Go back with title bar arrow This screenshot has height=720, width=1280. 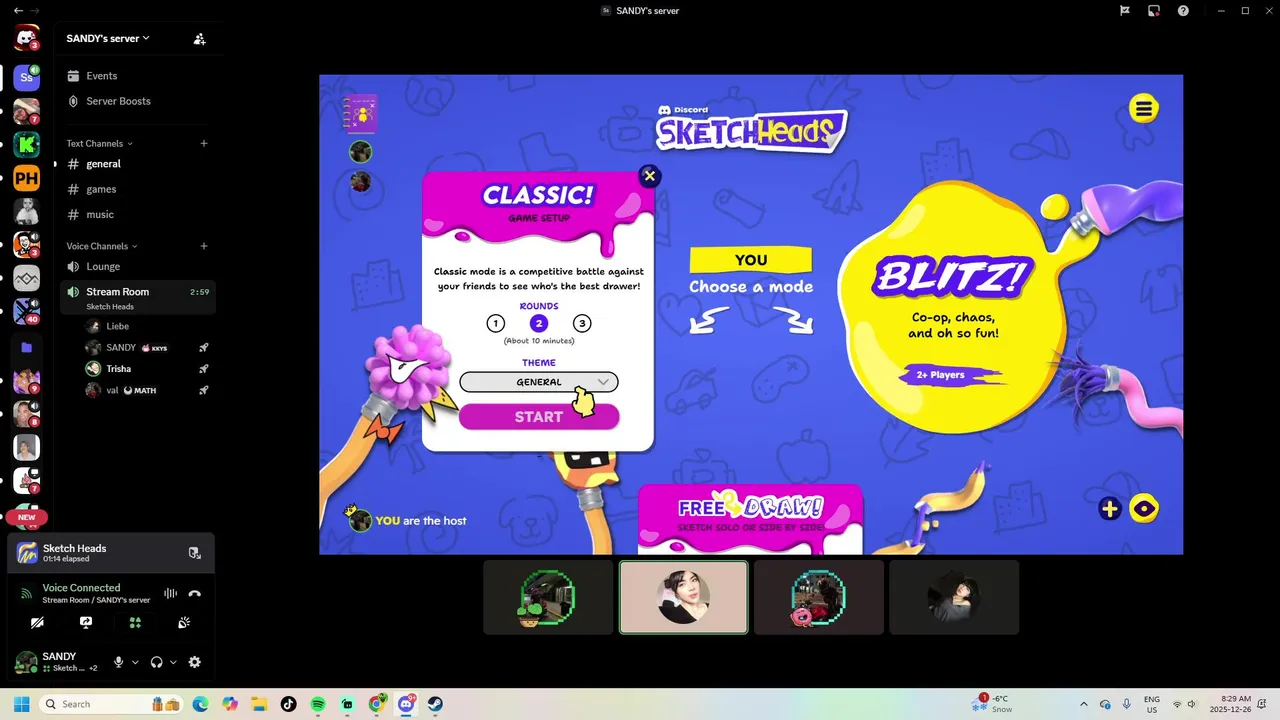click(x=18, y=10)
